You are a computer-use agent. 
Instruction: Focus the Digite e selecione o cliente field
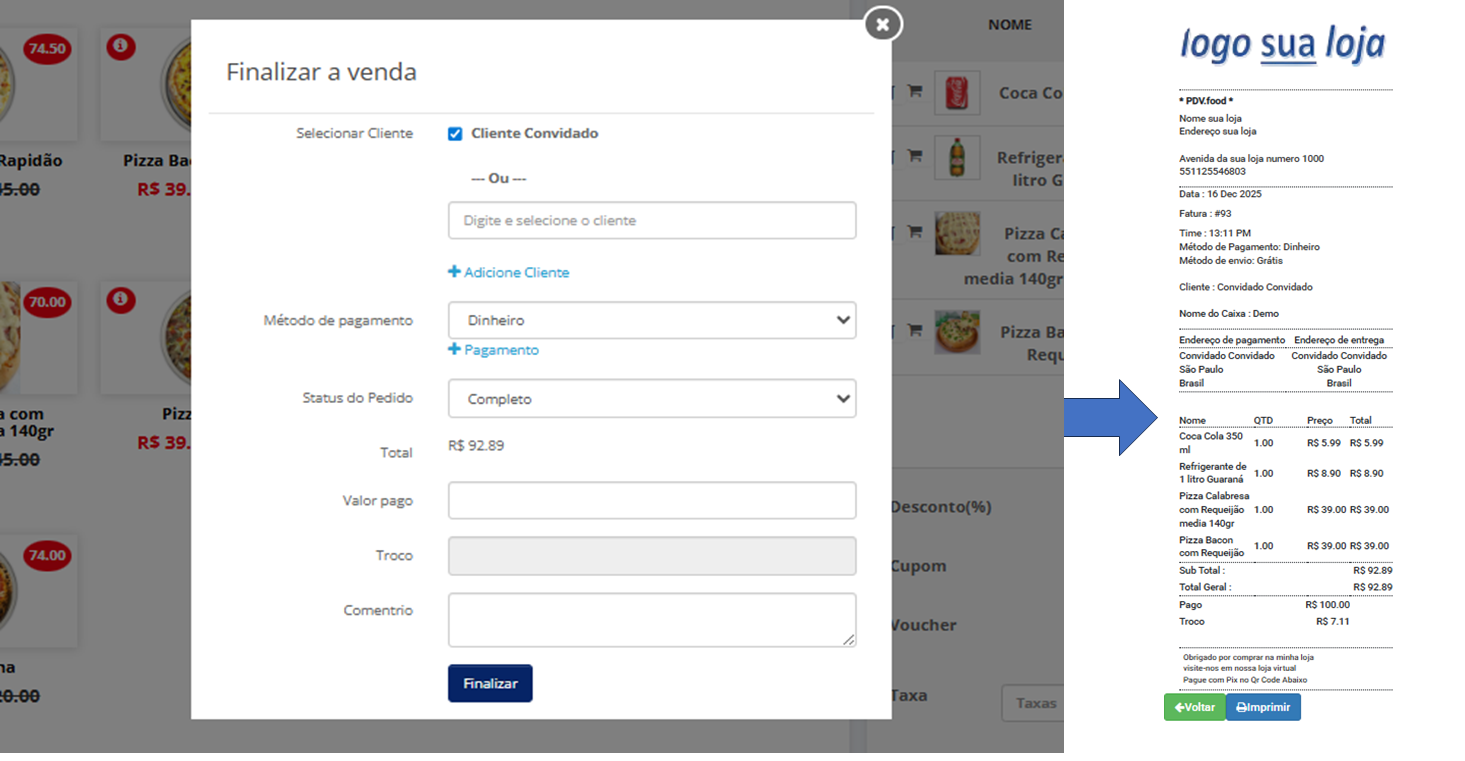point(651,221)
